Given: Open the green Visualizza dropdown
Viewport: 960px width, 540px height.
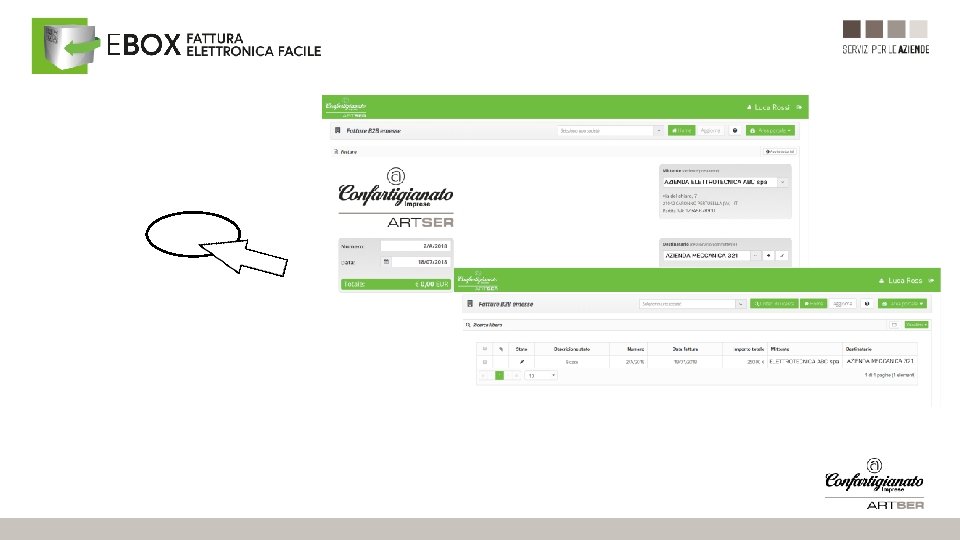Looking at the screenshot, I should (917, 324).
